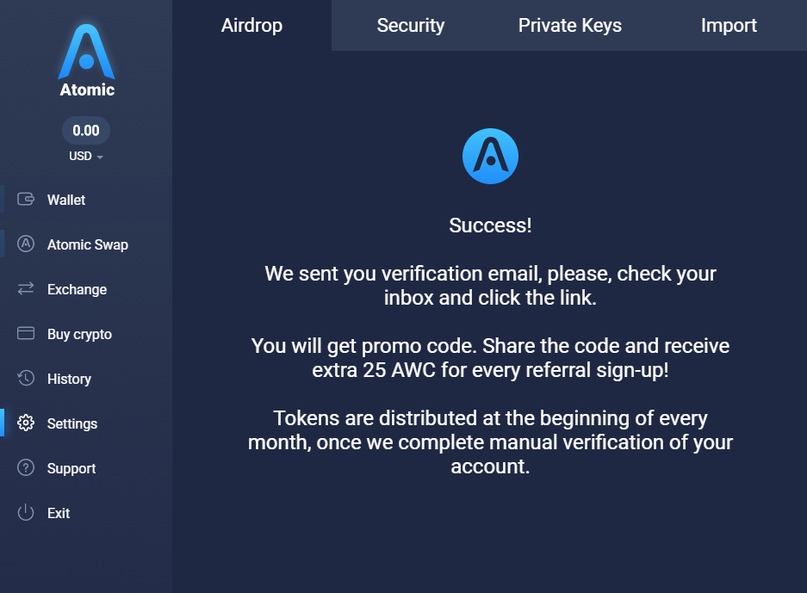Click the Exit power icon
The width and height of the screenshot is (807, 593).
(26, 513)
